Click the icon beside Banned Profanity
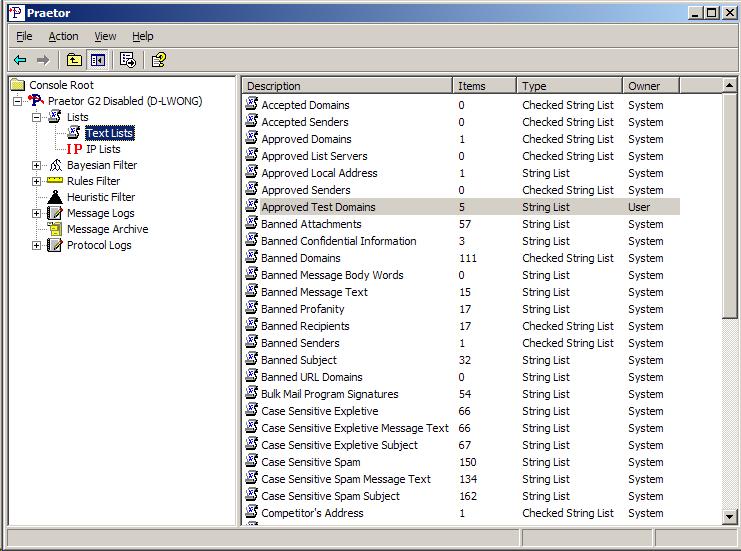 pos(252,308)
